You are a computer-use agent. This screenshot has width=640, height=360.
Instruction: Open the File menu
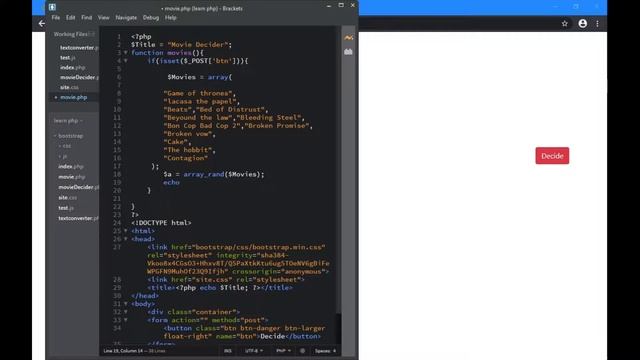pyautogui.click(x=56, y=18)
